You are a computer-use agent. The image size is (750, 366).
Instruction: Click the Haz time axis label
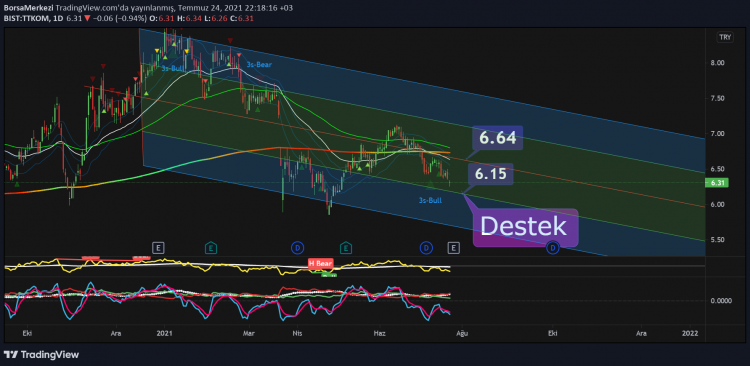click(x=380, y=333)
